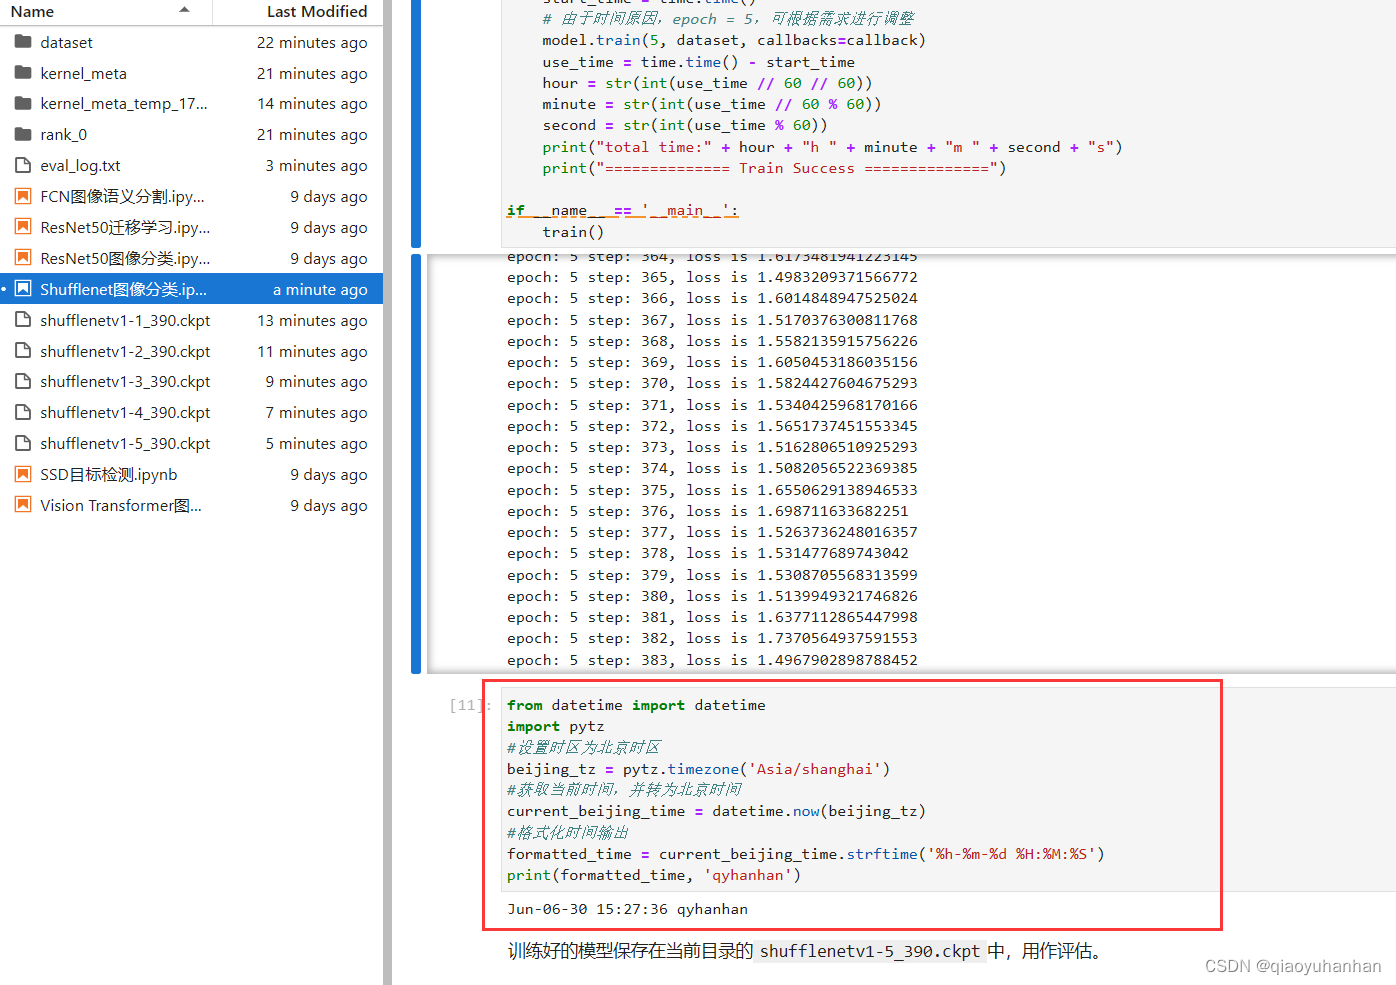Click the 'step: 376' loss output line
This screenshot has width=1396, height=985.
point(707,511)
